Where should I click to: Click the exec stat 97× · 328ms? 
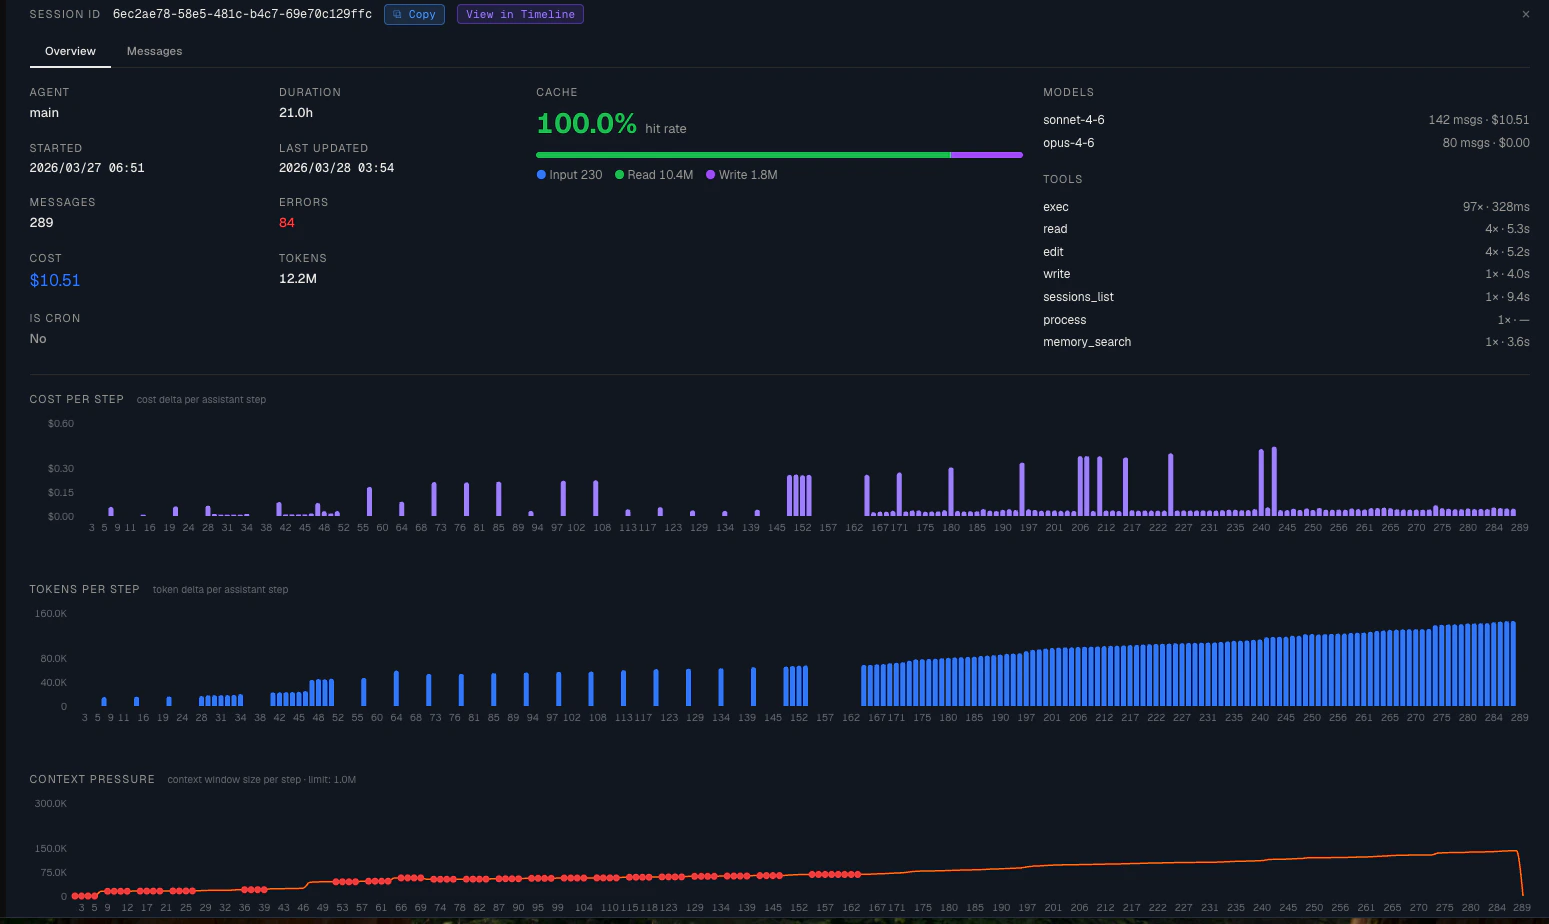(x=1496, y=207)
